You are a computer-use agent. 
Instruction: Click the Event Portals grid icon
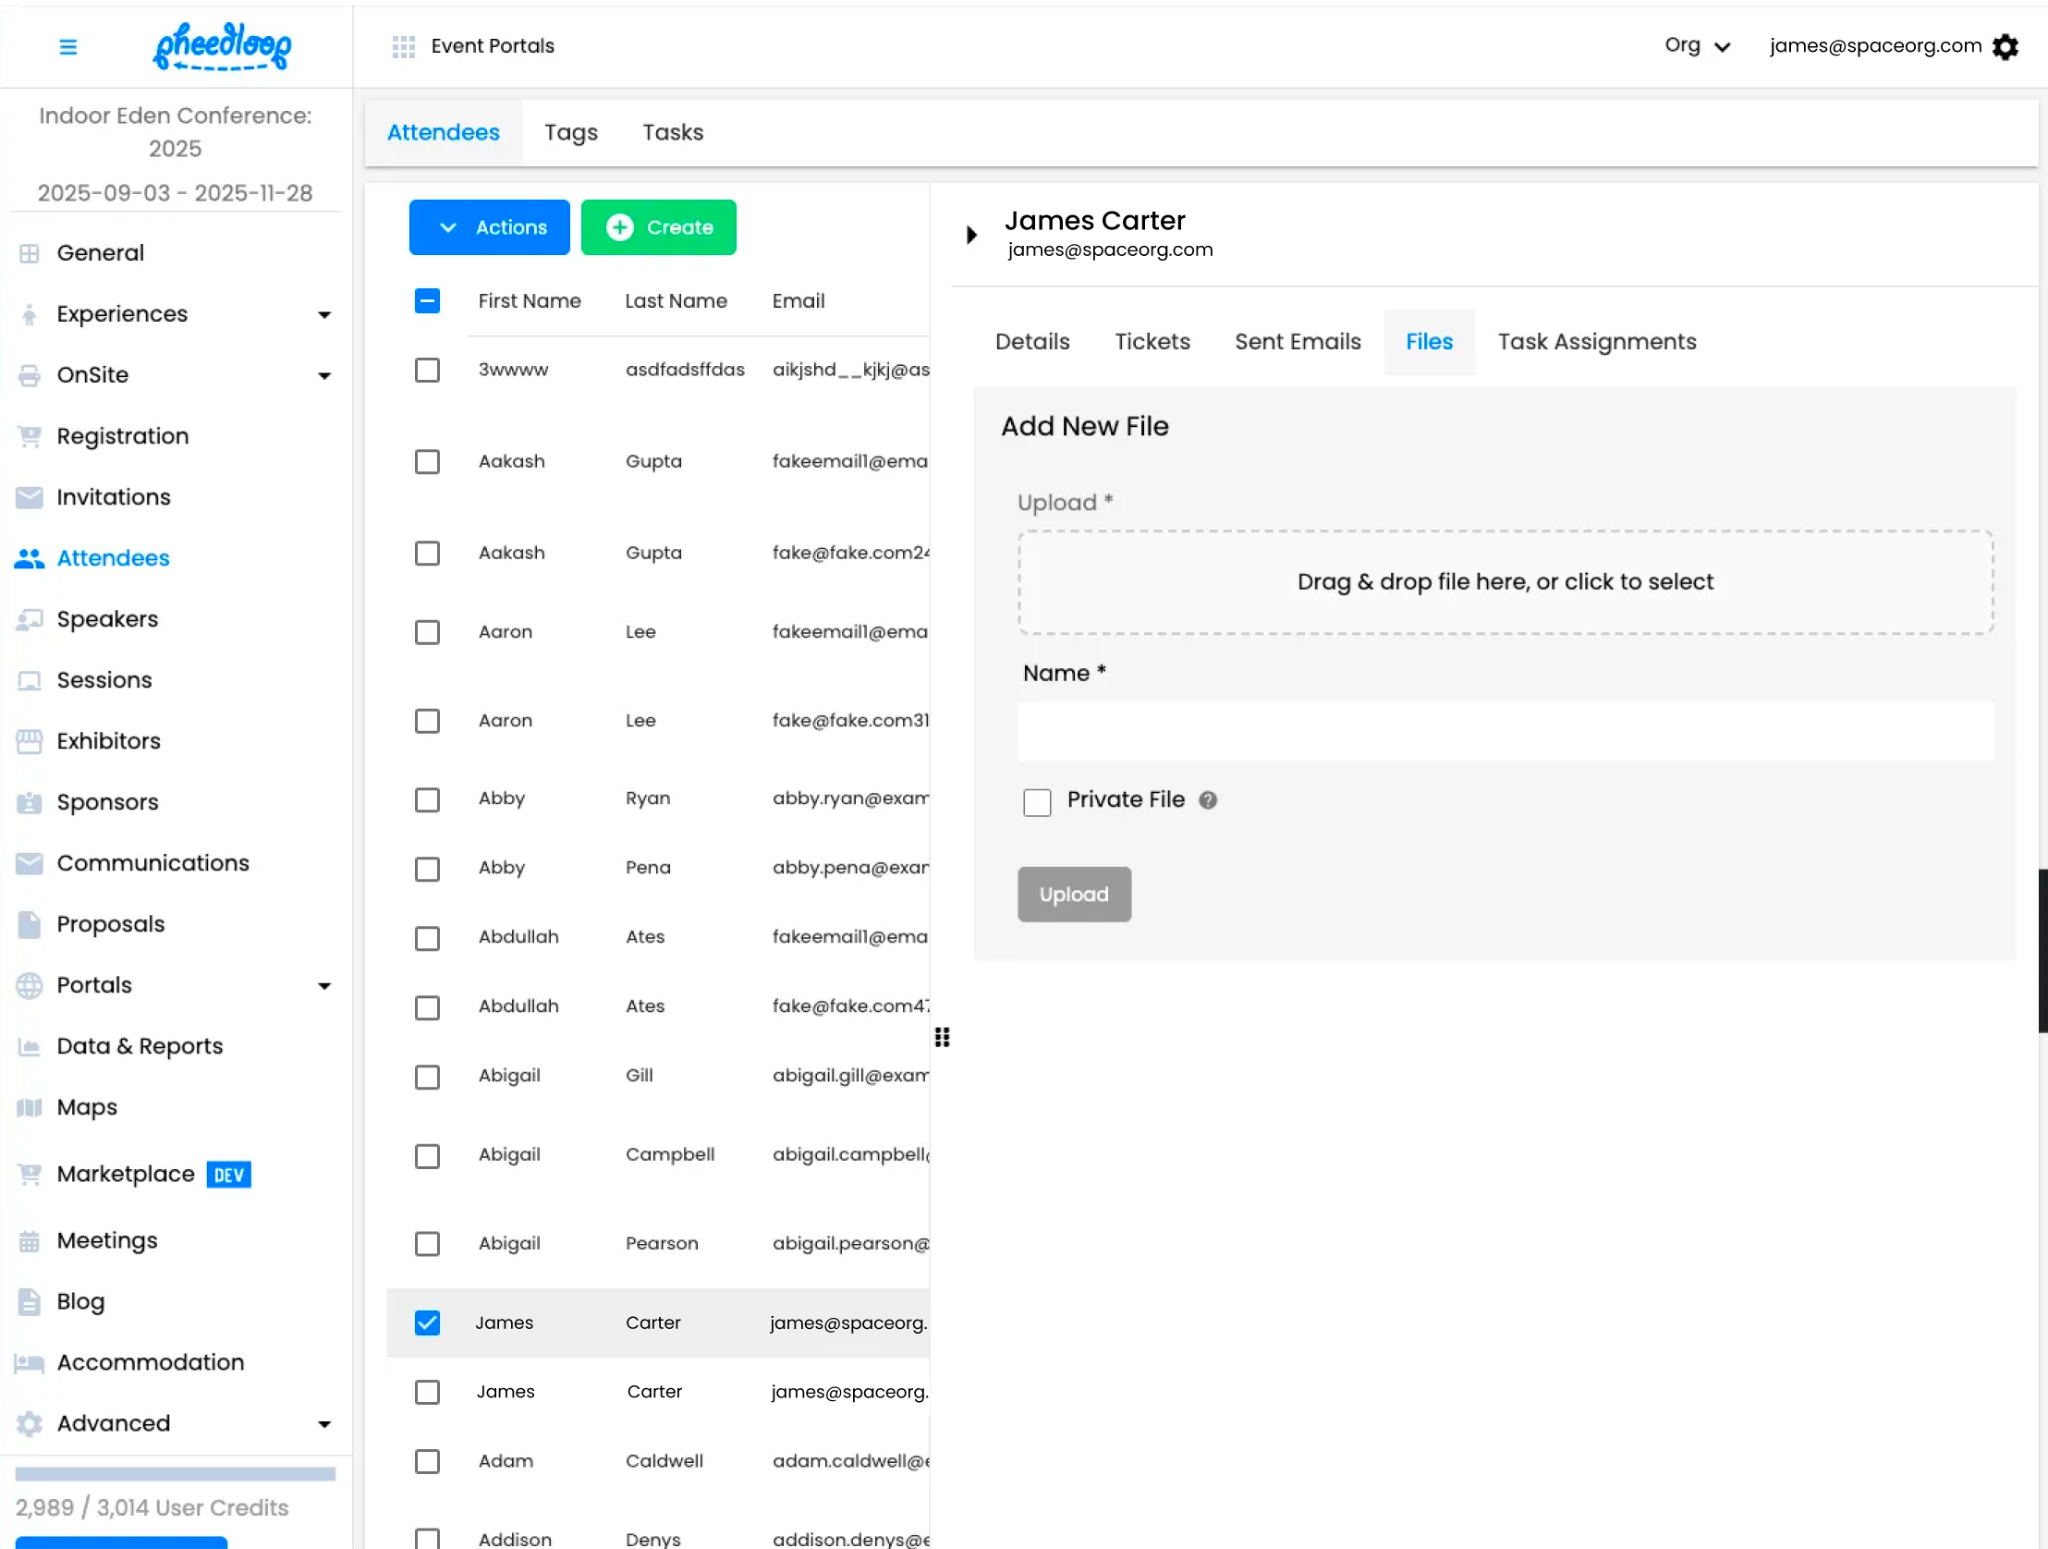(403, 47)
